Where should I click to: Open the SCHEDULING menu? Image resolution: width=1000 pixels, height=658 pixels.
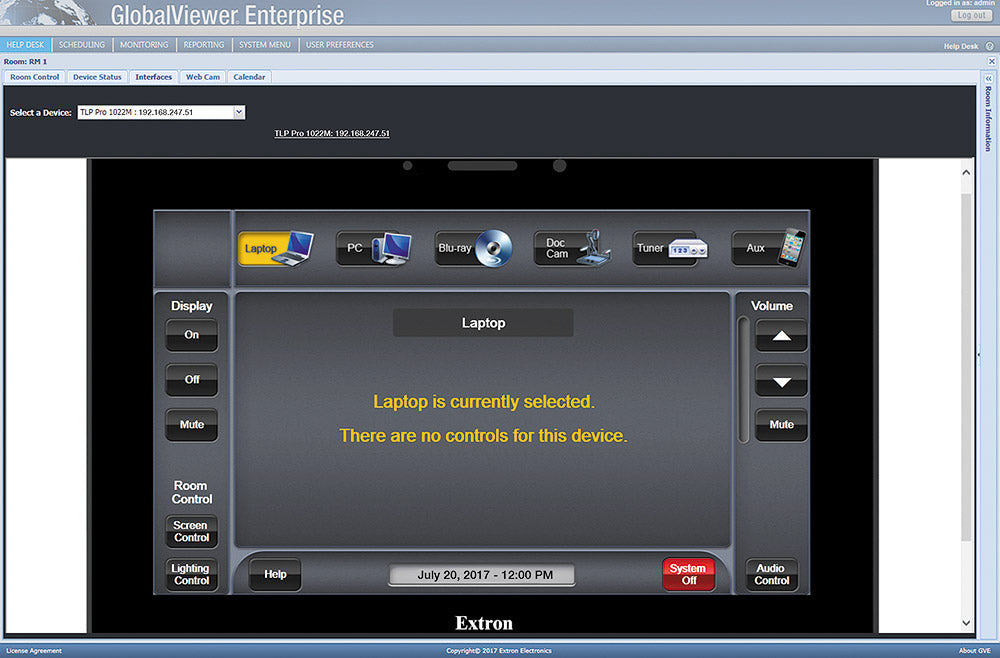[82, 45]
